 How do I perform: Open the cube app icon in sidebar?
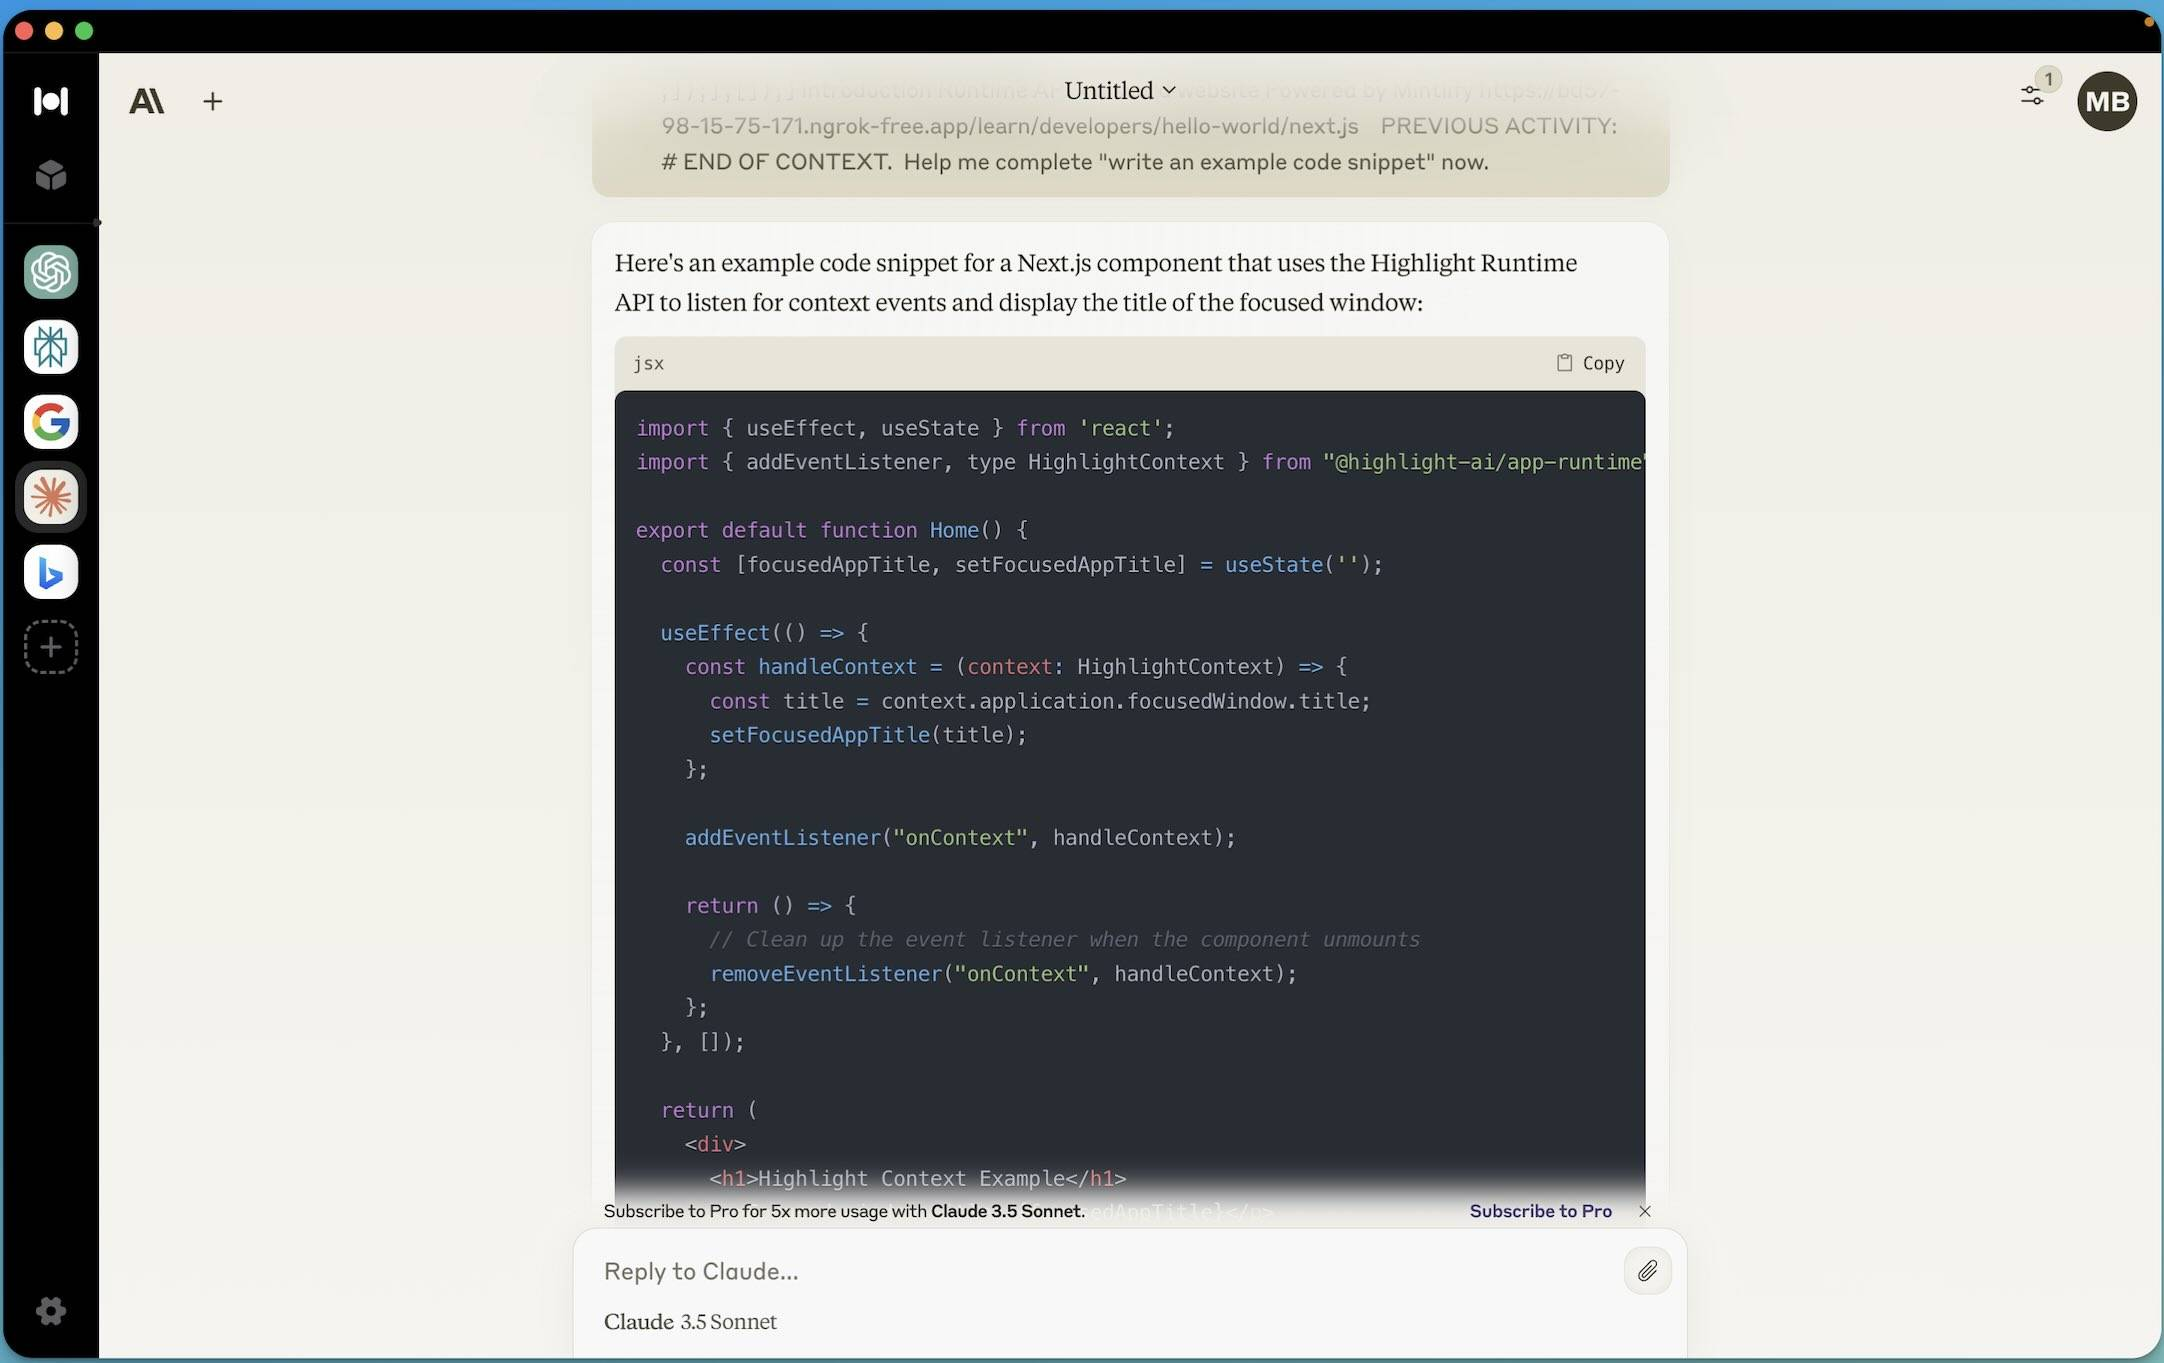coord(51,176)
